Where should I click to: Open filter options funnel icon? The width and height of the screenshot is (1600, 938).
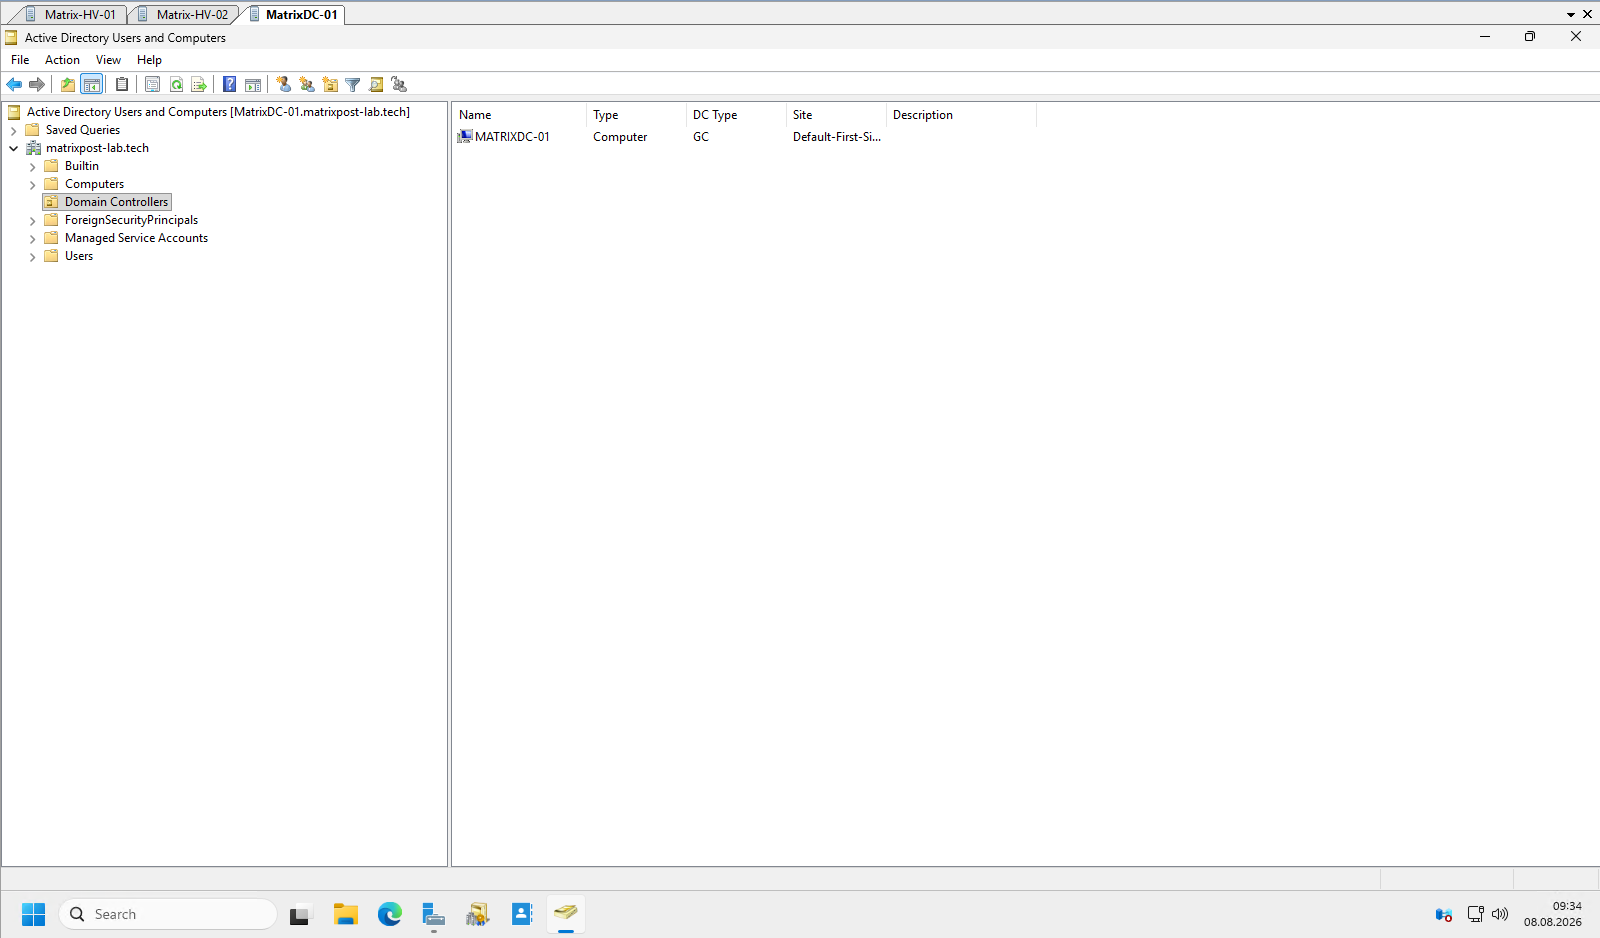tap(353, 85)
